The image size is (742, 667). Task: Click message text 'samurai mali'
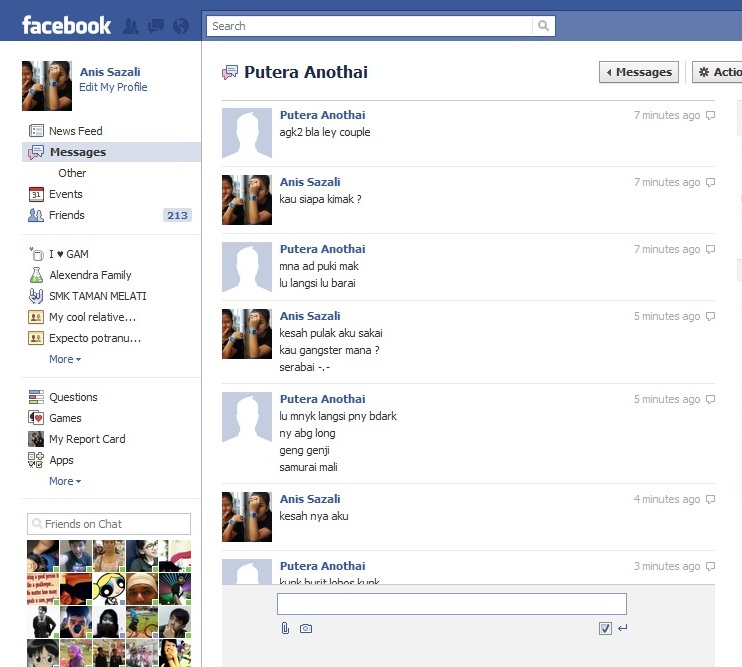308,467
